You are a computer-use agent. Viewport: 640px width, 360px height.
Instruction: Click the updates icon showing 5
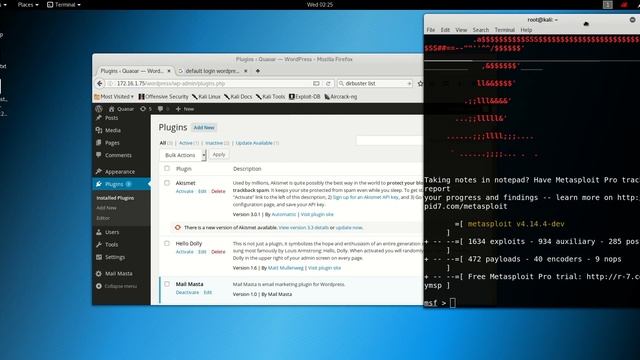click(146, 109)
